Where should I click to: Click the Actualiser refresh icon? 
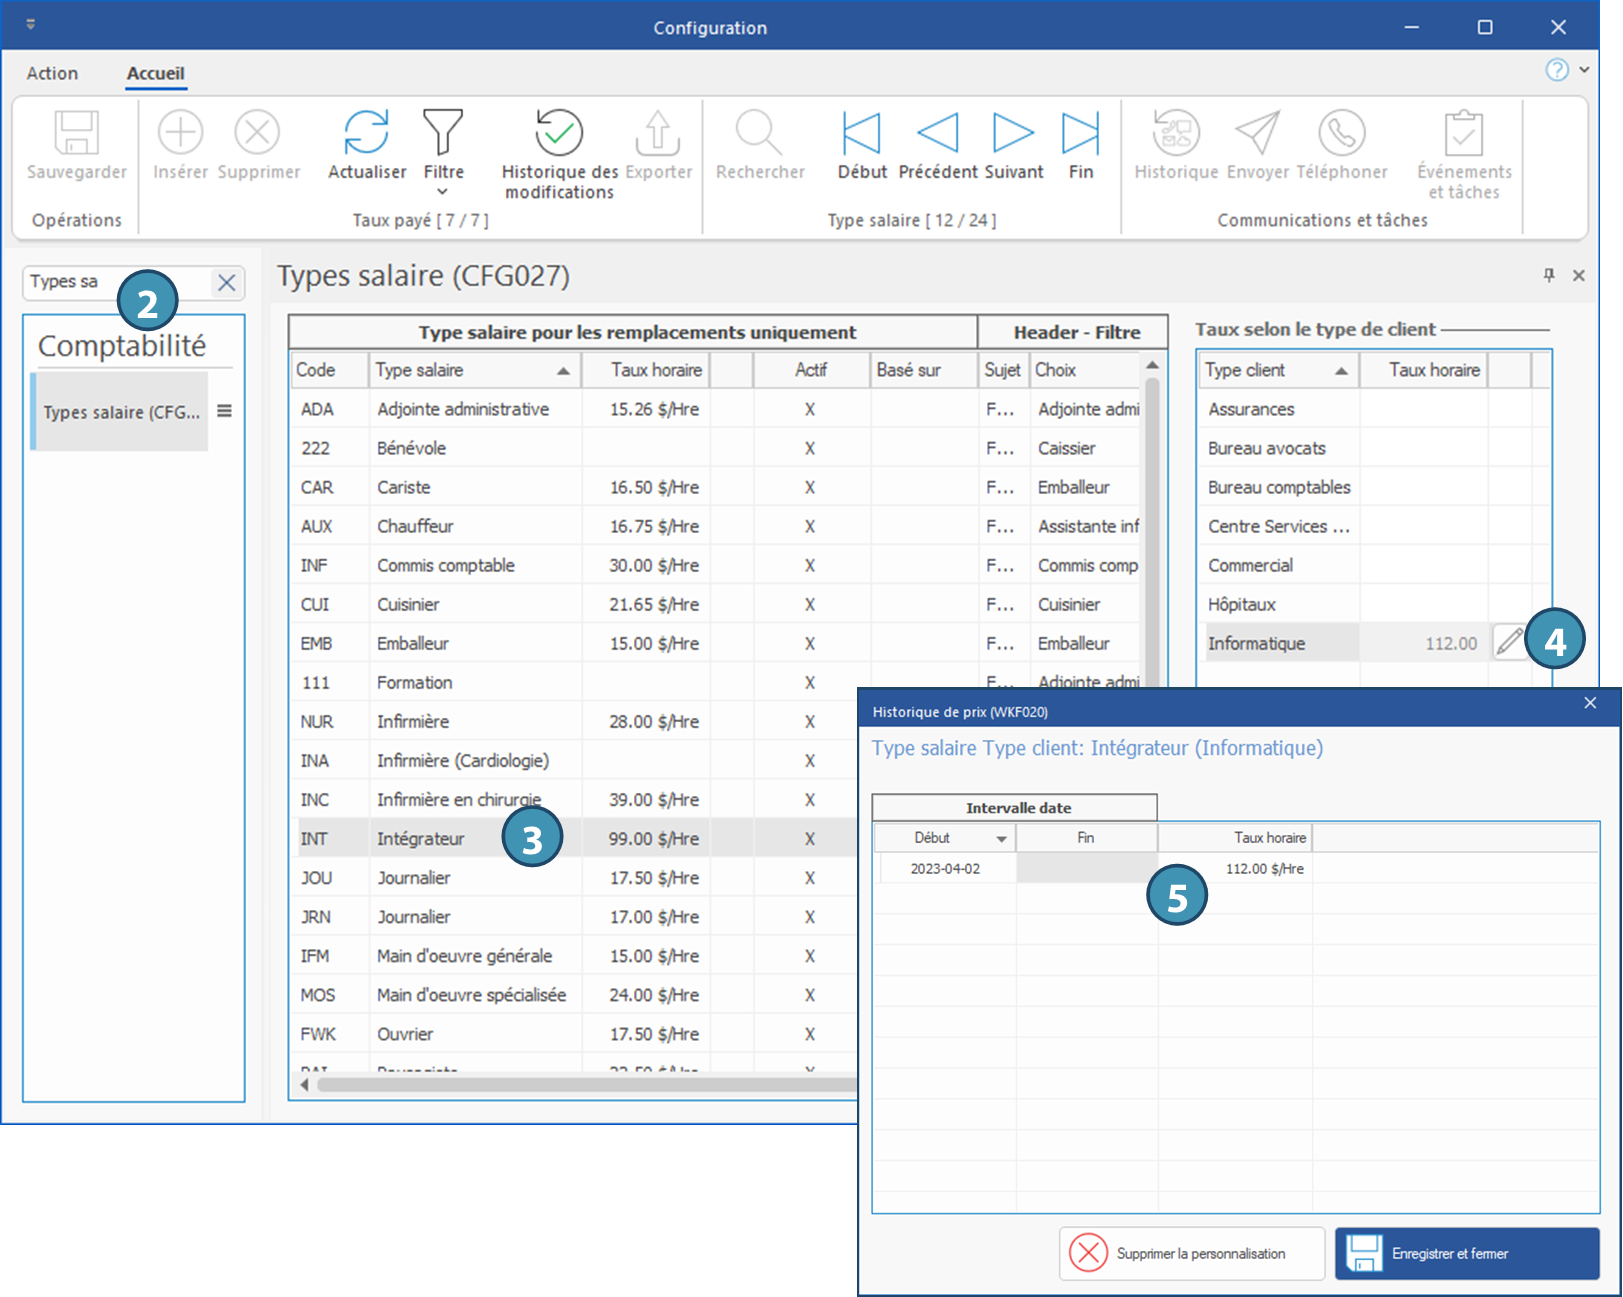click(366, 133)
